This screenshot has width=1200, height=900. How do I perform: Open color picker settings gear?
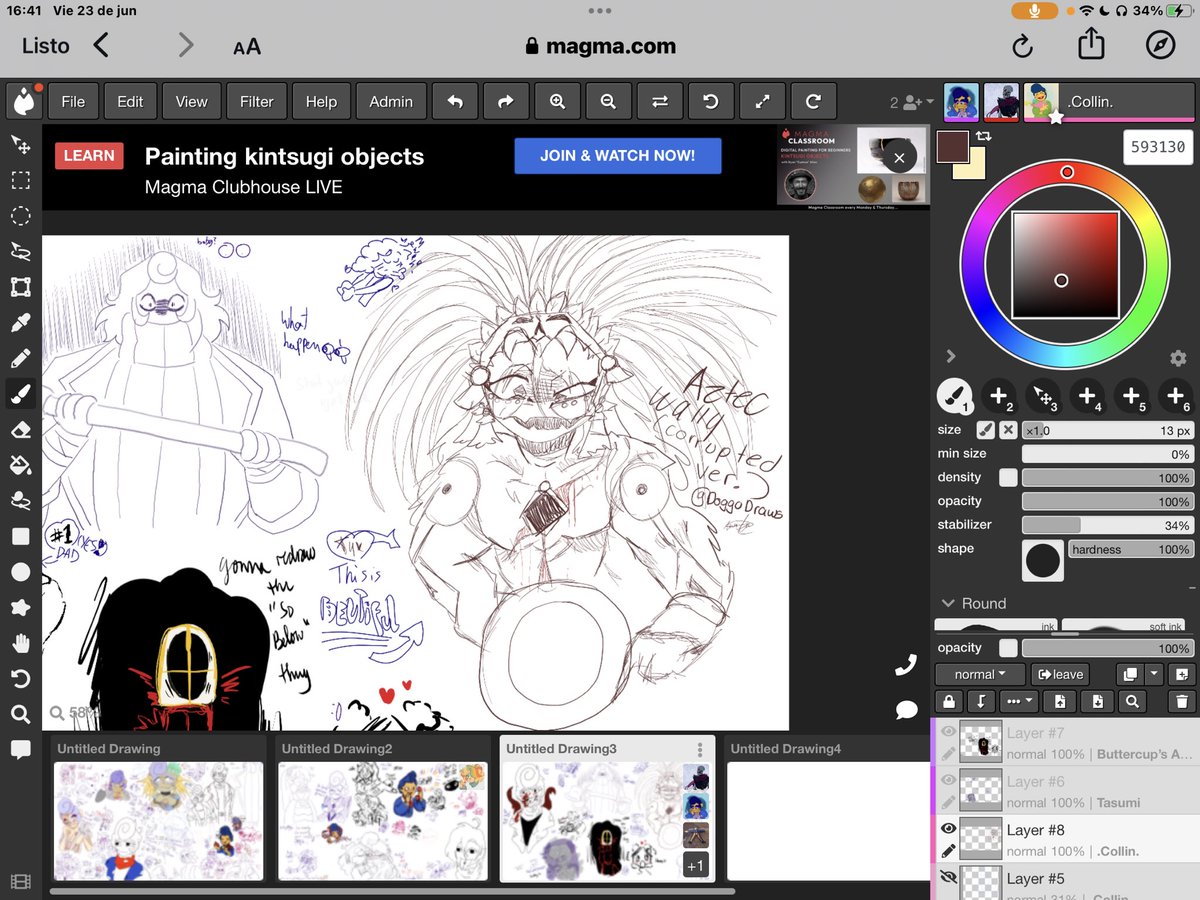(1178, 358)
